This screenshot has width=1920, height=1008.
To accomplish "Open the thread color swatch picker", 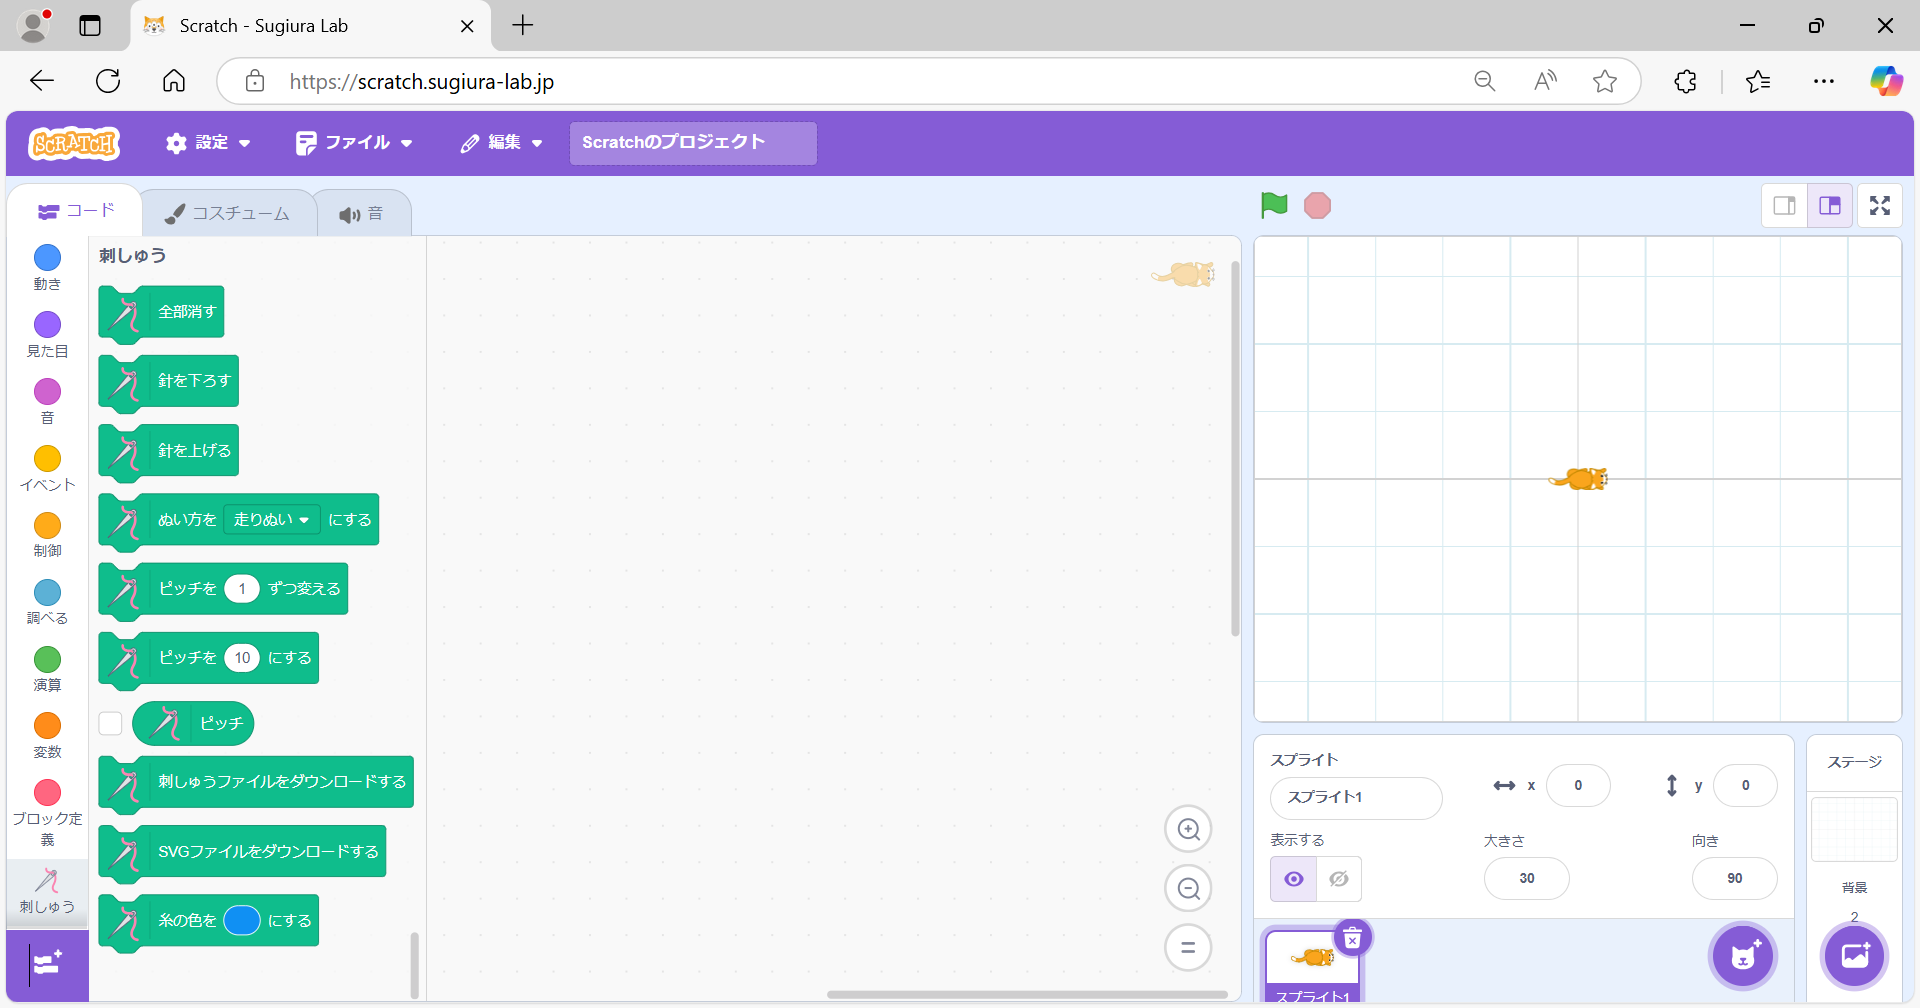I will click(x=242, y=920).
